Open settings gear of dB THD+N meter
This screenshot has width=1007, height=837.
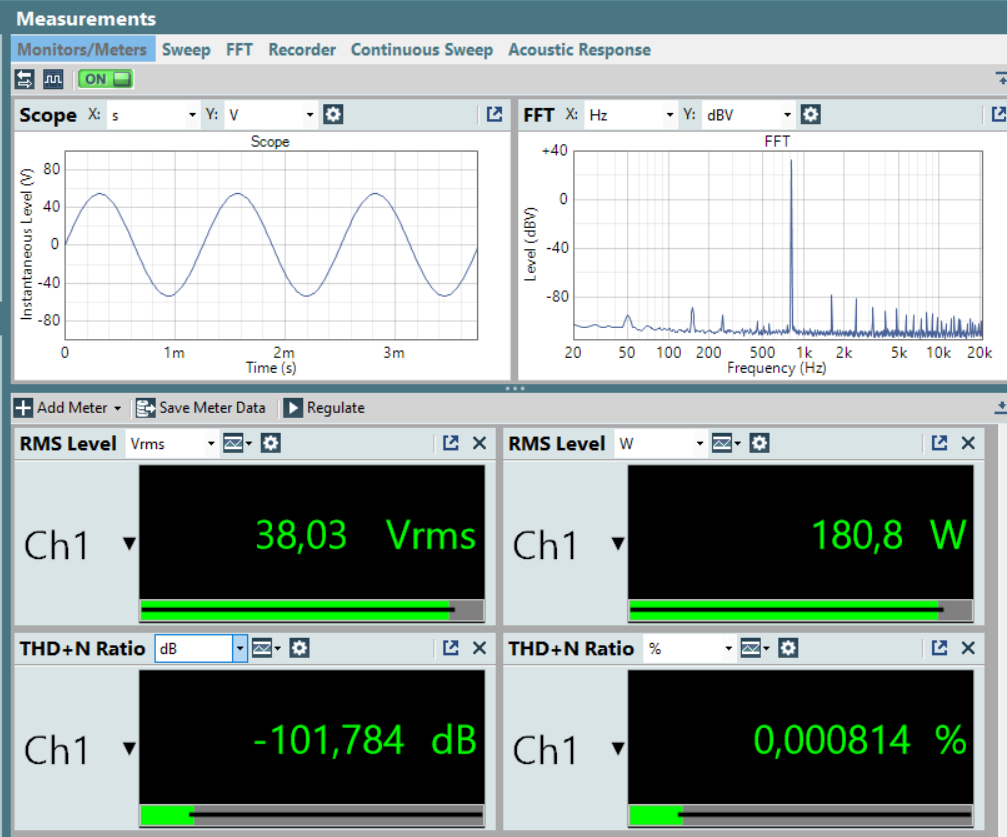tap(299, 649)
